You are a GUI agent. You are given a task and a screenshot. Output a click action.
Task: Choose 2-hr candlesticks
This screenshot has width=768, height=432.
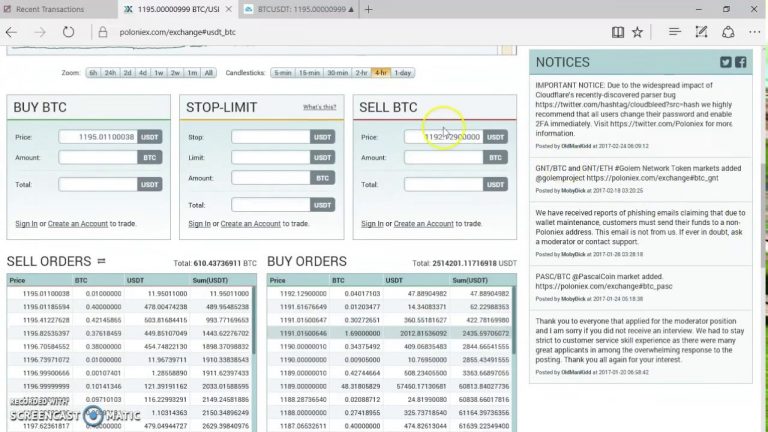point(361,72)
